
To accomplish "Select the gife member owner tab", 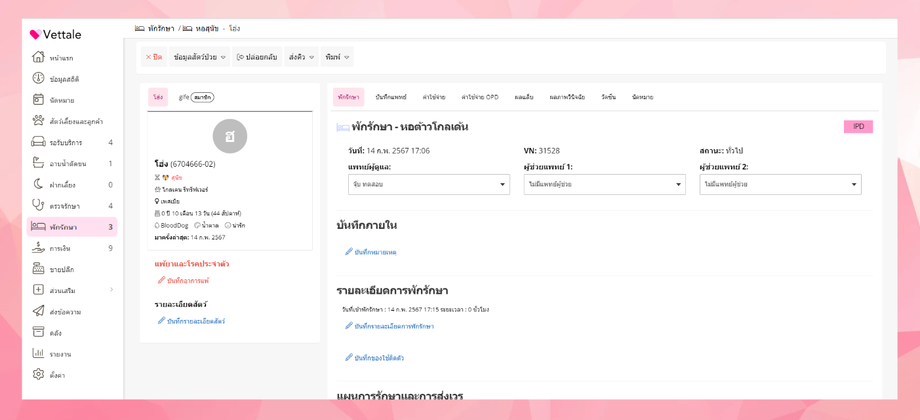I will (x=197, y=97).
